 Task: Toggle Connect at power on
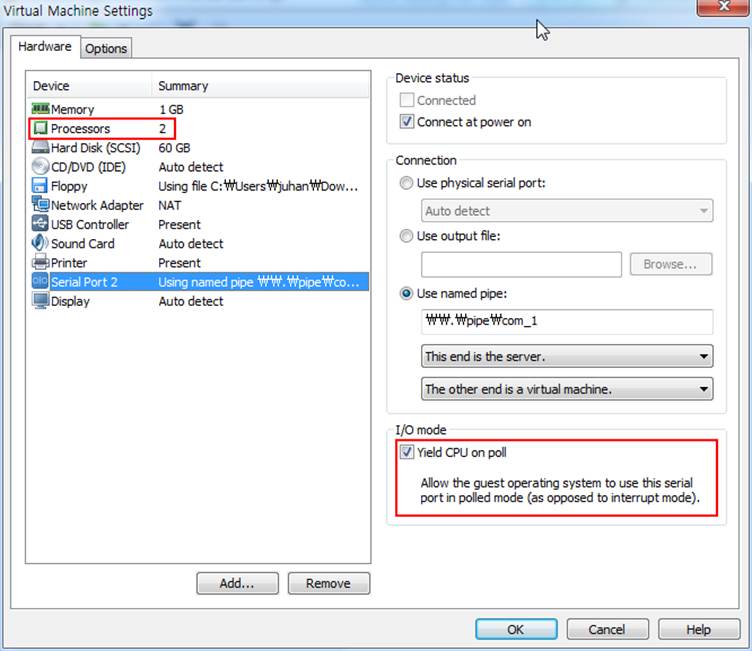[406, 121]
